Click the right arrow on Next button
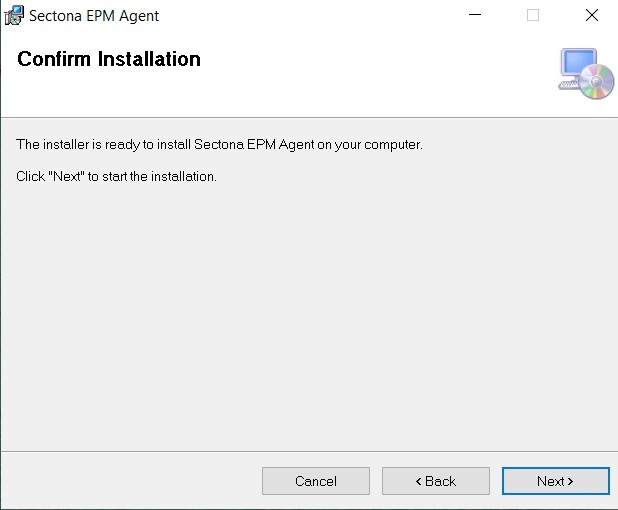Viewport: 618px width, 510px height. pos(570,481)
